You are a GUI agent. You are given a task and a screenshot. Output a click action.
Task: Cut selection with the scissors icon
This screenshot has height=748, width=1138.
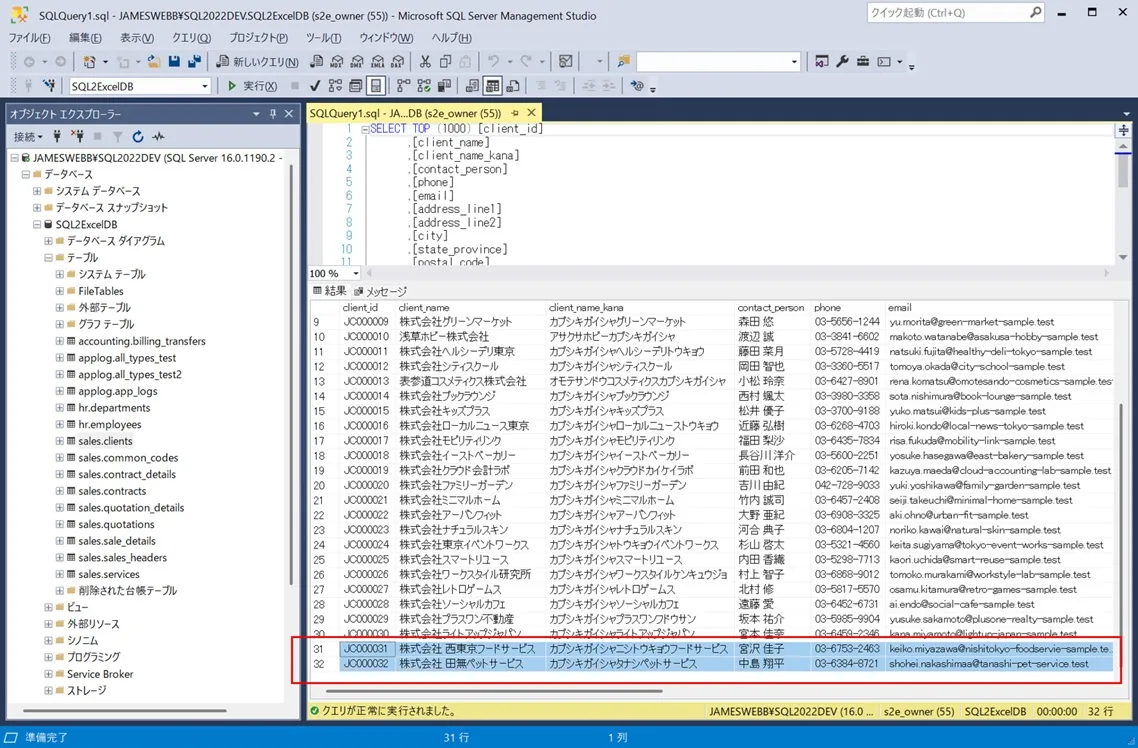pyautogui.click(x=425, y=62)
